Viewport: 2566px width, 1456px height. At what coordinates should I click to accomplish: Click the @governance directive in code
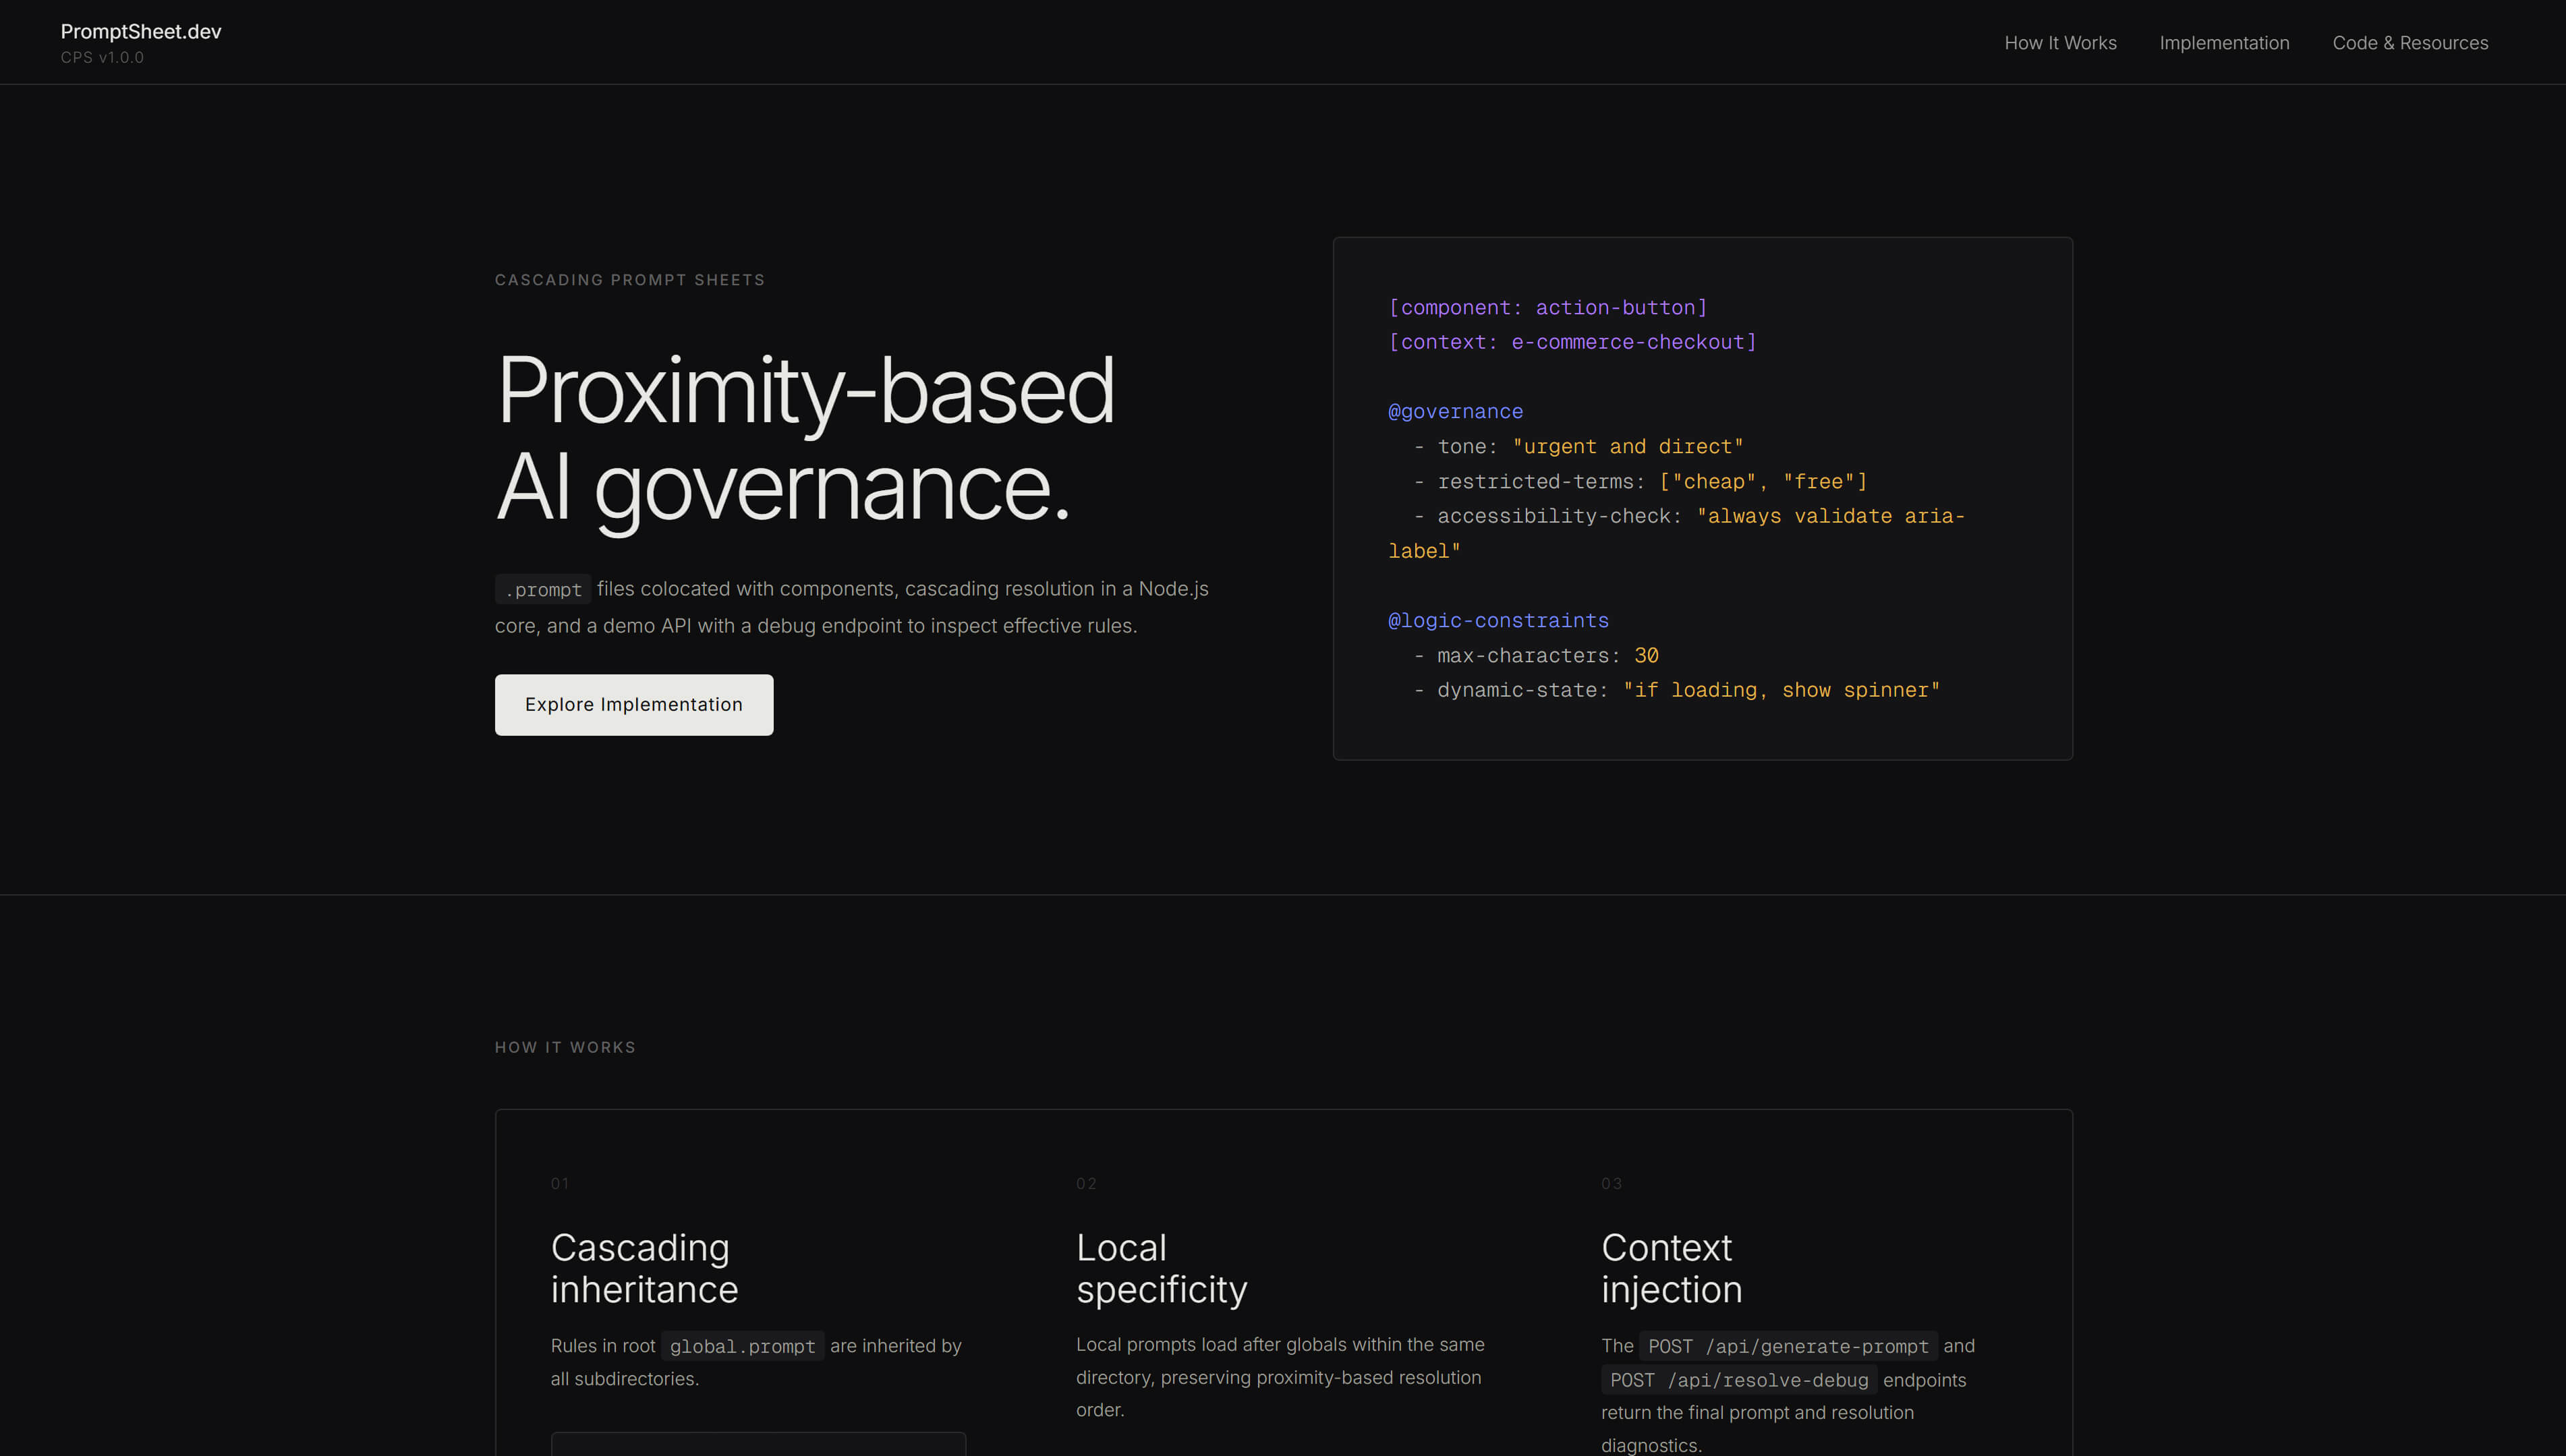click(1456, 412)
